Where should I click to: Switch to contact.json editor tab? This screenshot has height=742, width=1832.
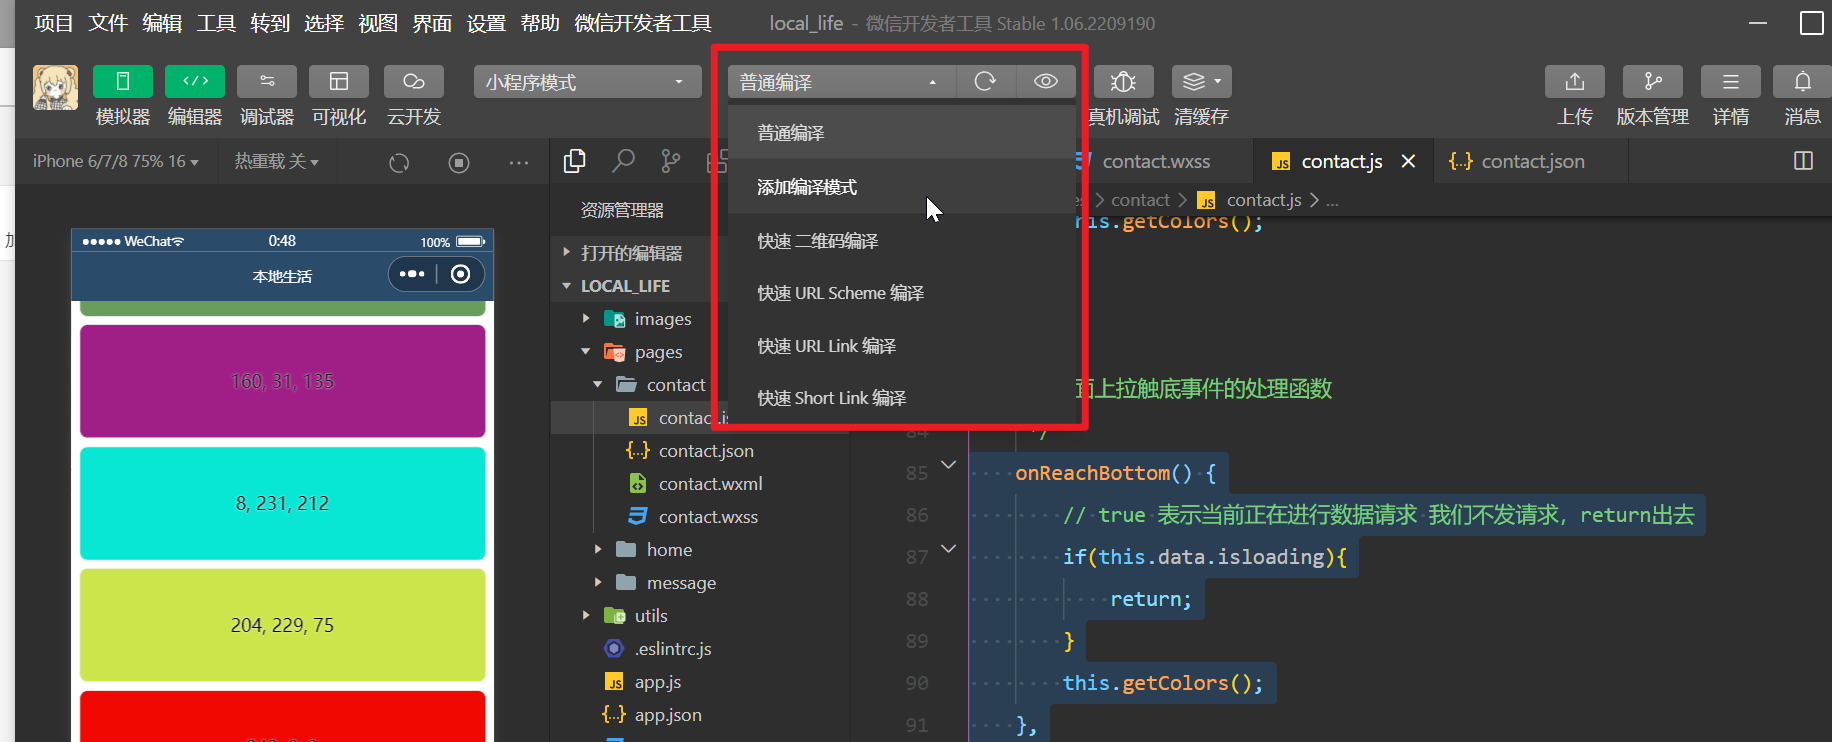coord(1532,161)
